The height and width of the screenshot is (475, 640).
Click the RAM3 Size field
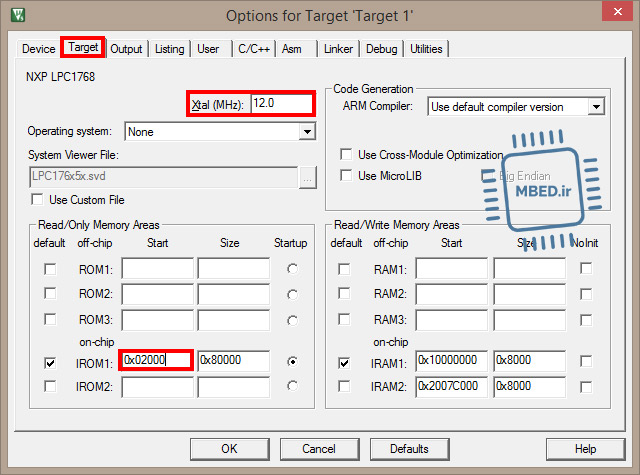point(530,320)
